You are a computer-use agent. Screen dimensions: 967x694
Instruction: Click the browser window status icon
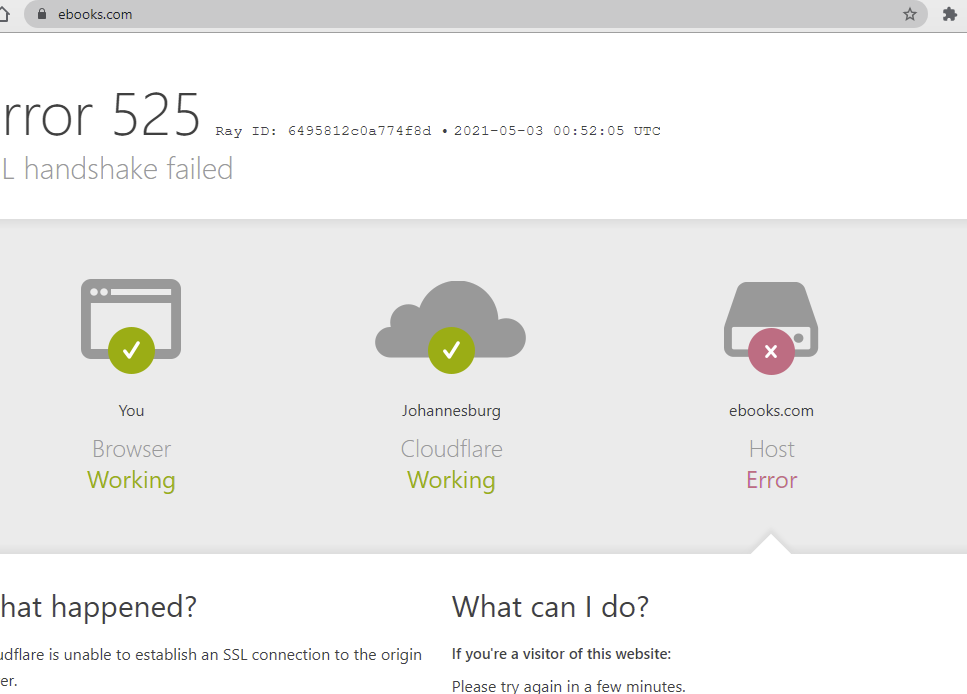pos(131,320)
